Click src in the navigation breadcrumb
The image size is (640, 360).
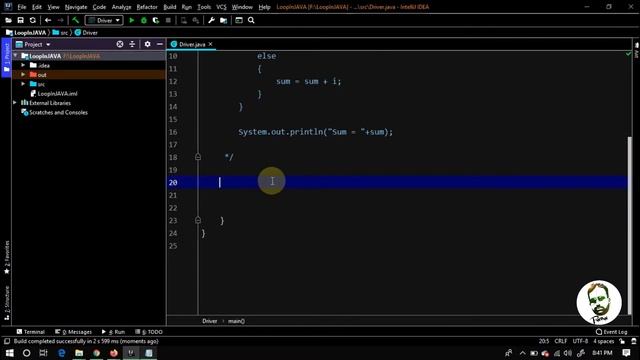60,33
